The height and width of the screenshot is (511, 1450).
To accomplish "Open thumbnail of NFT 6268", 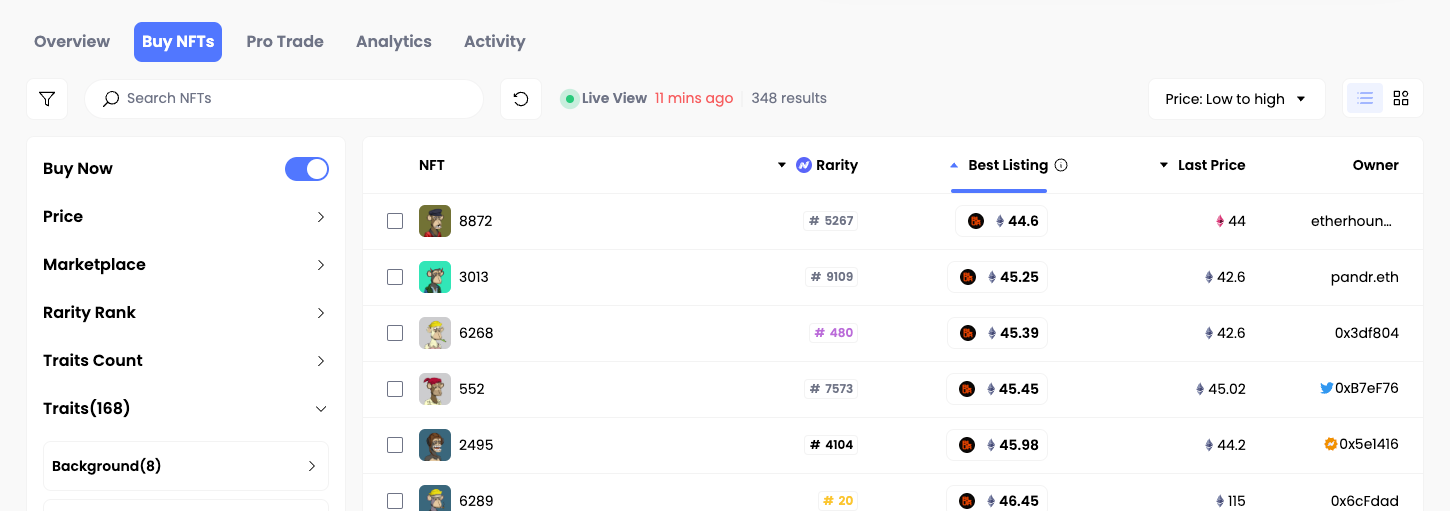I will pos(435,333).
